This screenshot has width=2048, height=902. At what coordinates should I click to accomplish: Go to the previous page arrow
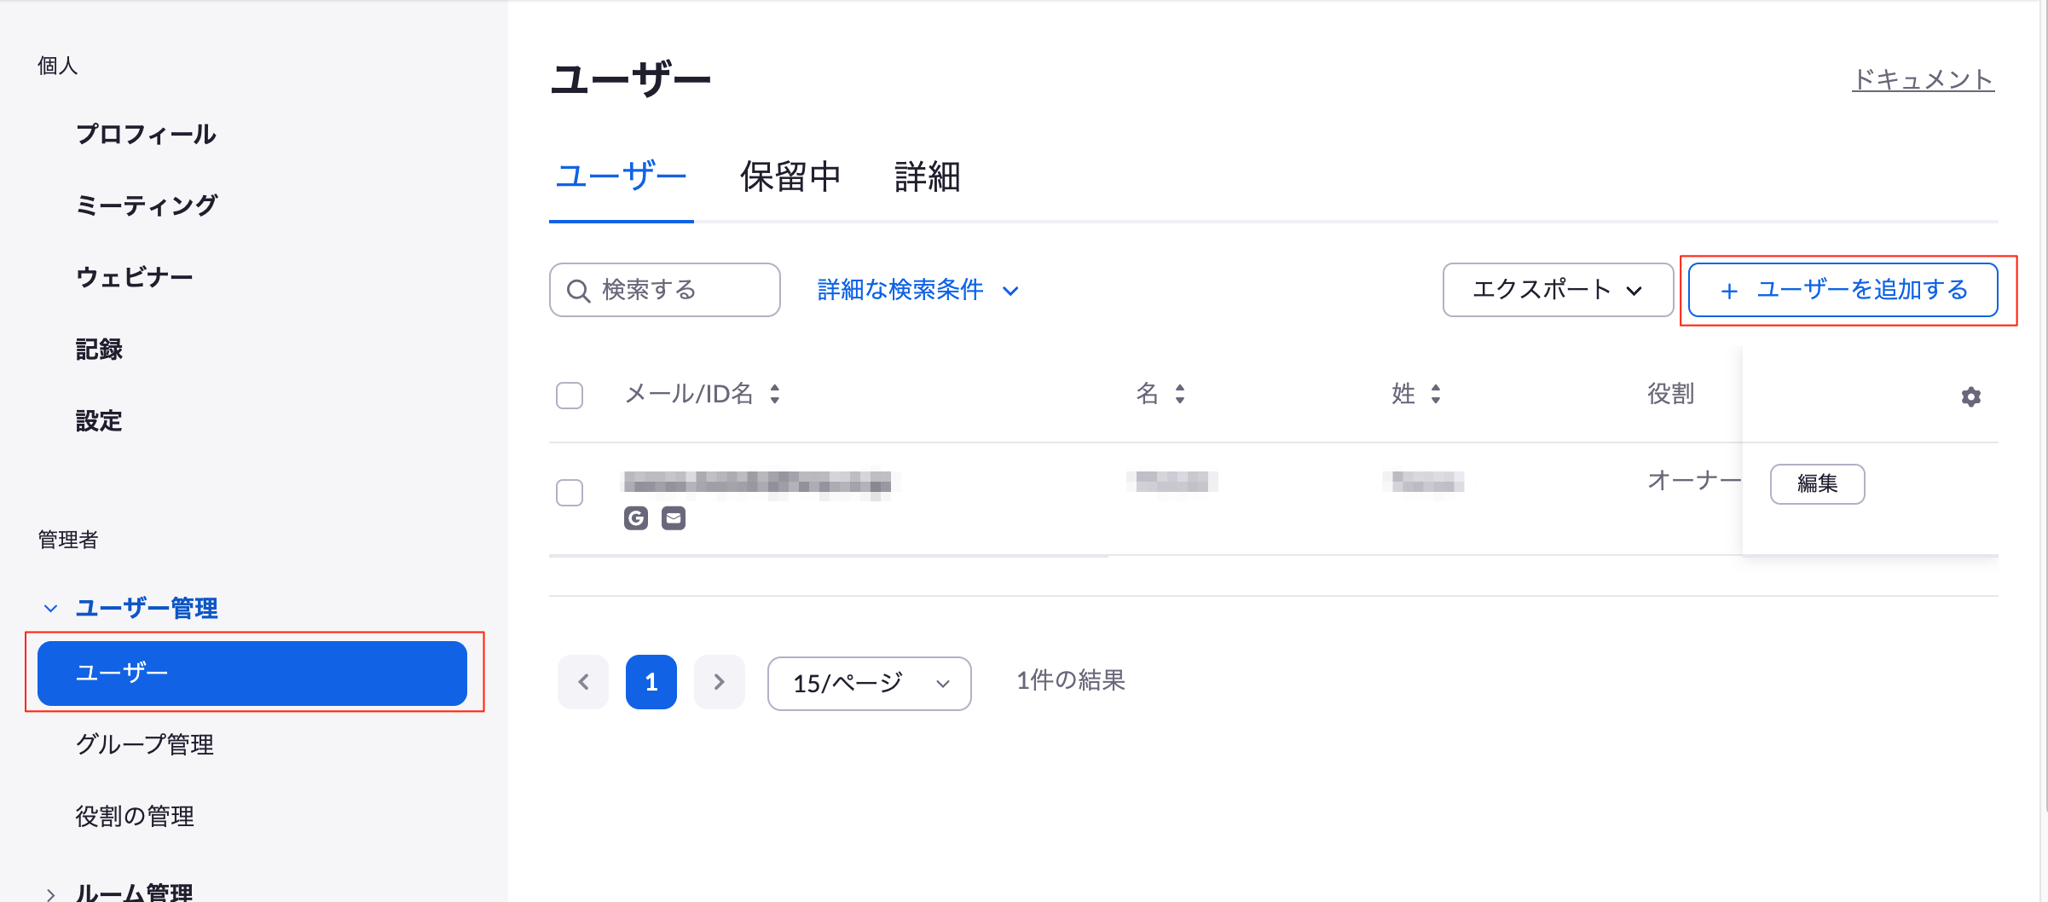click(584, 682)
